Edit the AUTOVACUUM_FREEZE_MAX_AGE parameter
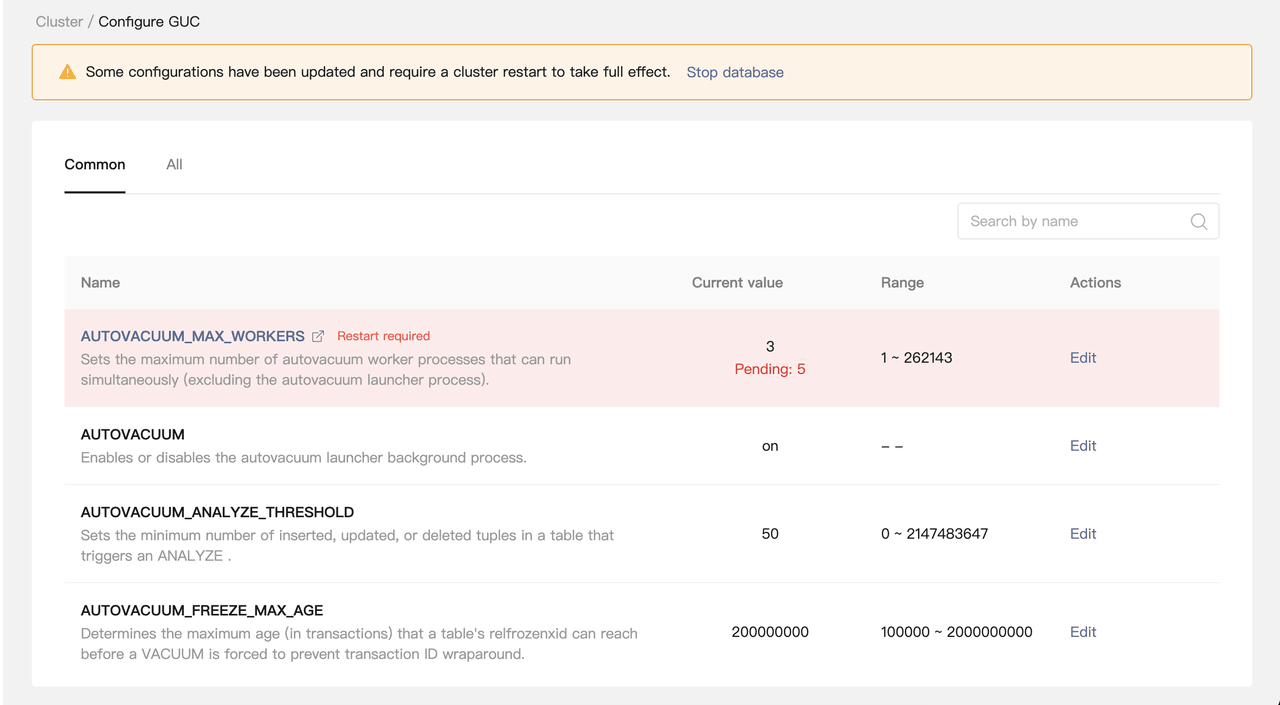The image size is (1280, 705). tap(1083, 632)
